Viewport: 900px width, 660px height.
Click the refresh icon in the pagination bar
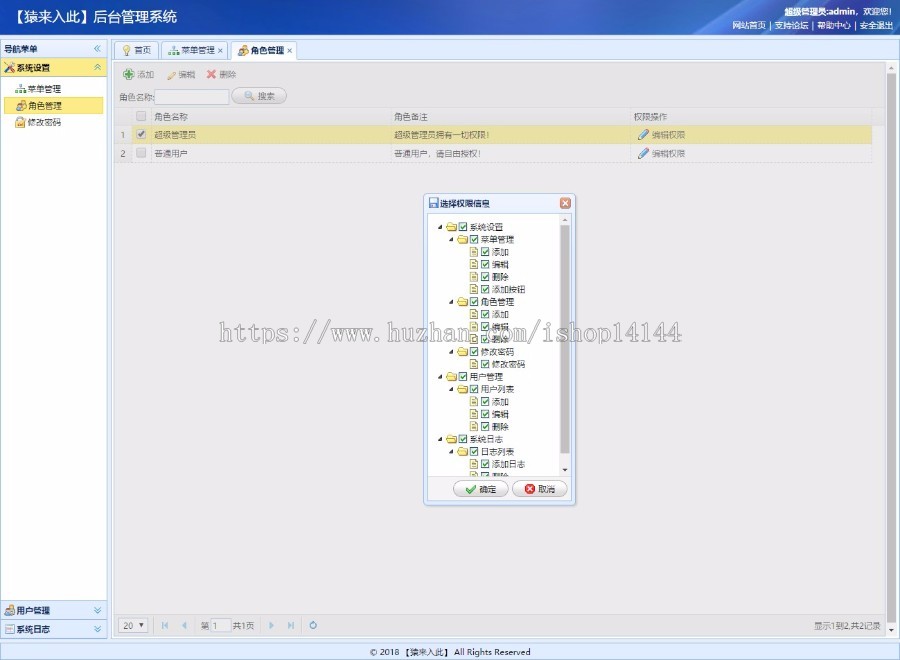[x=314, y=625]
